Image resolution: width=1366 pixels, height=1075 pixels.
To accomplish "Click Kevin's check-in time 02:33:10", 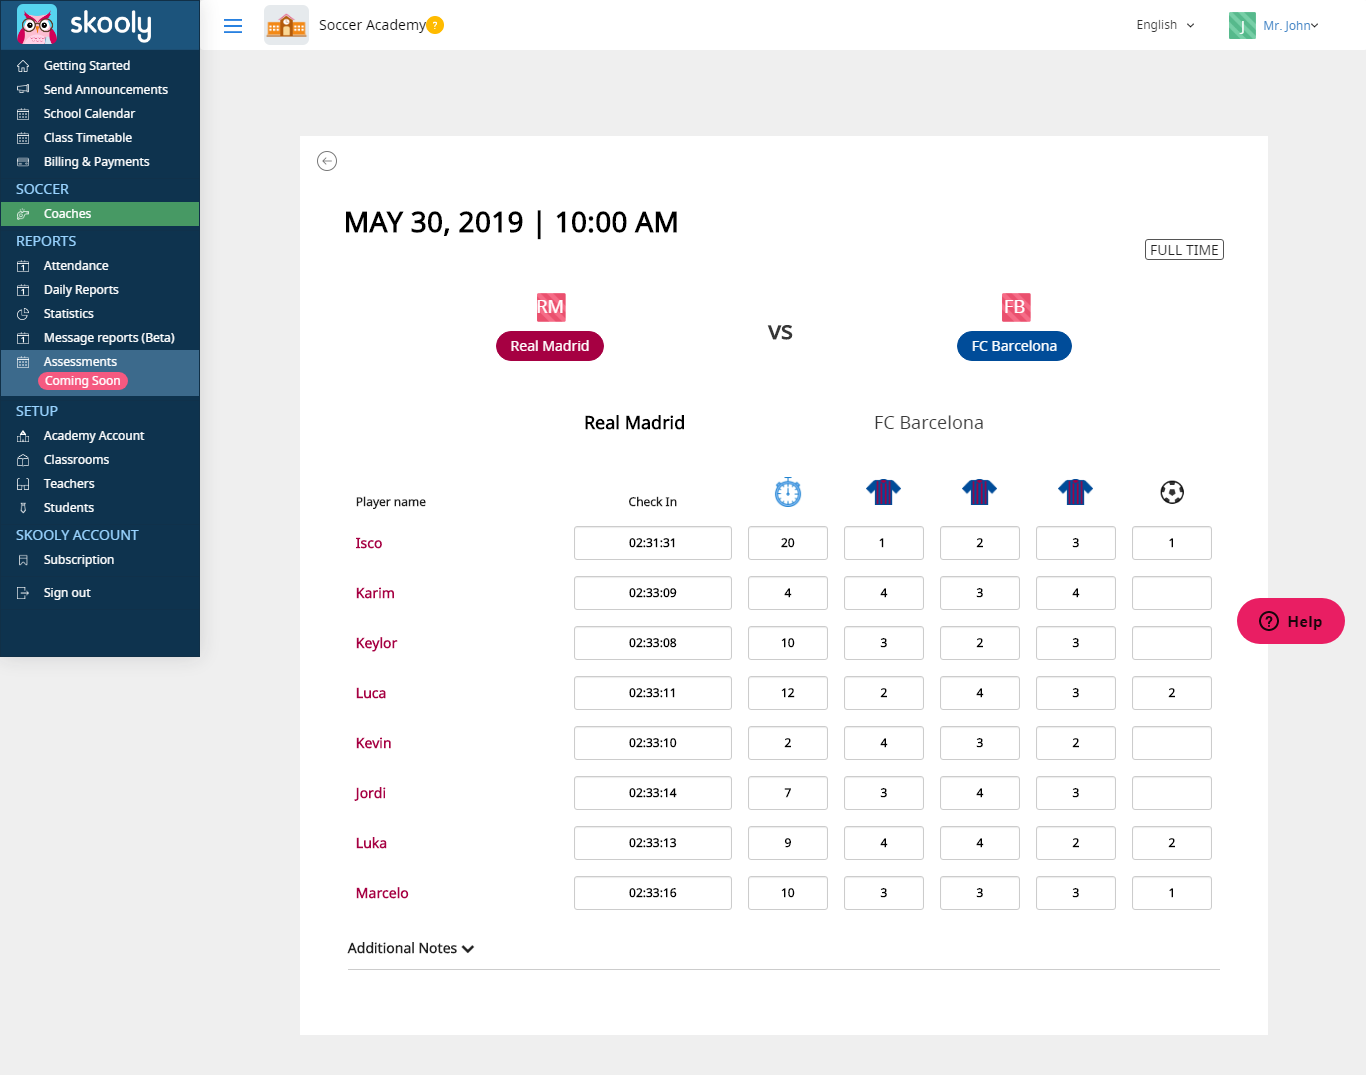I will tap(653, 743).
